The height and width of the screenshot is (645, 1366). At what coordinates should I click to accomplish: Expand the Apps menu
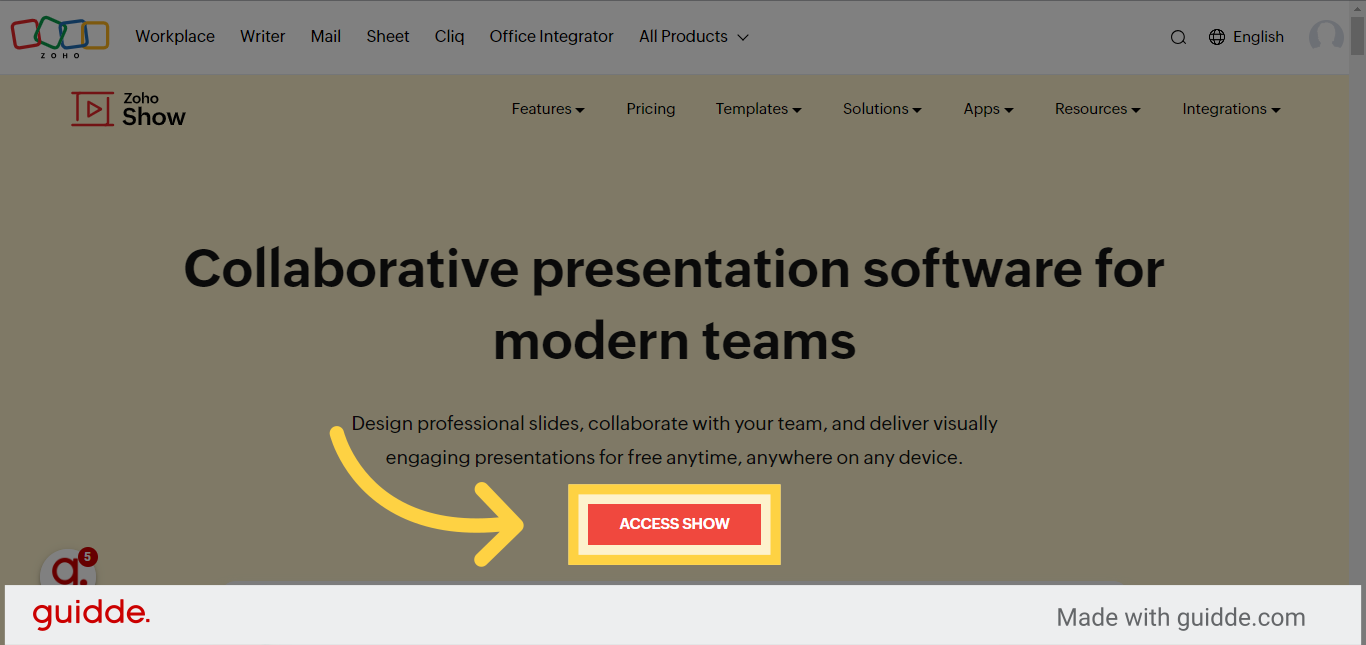(x=988, y=109)
